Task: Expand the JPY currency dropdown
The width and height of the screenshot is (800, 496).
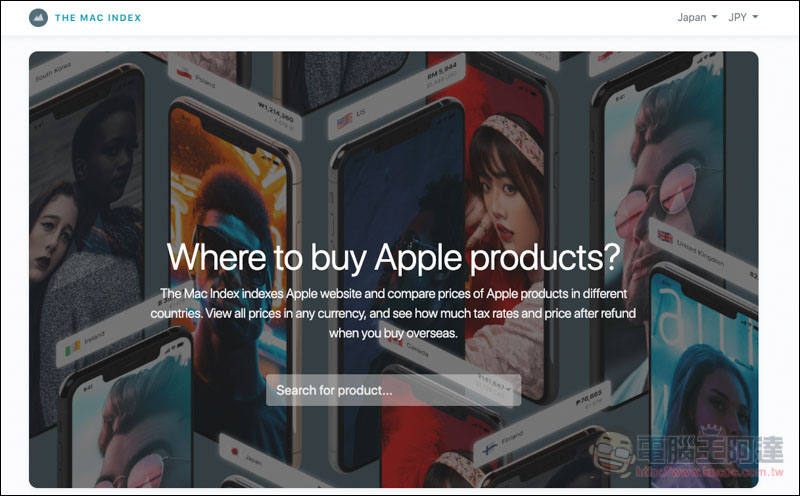Action: point(743,17)
